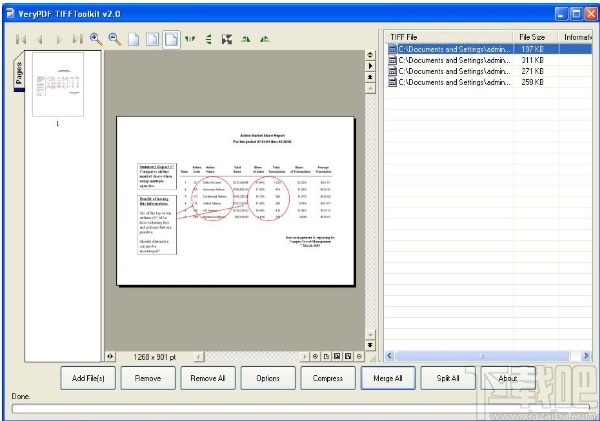Toggle the highlighted third page-fit icon
The height and width of the screenshot is (421, 600).
[x=171, y=39]
